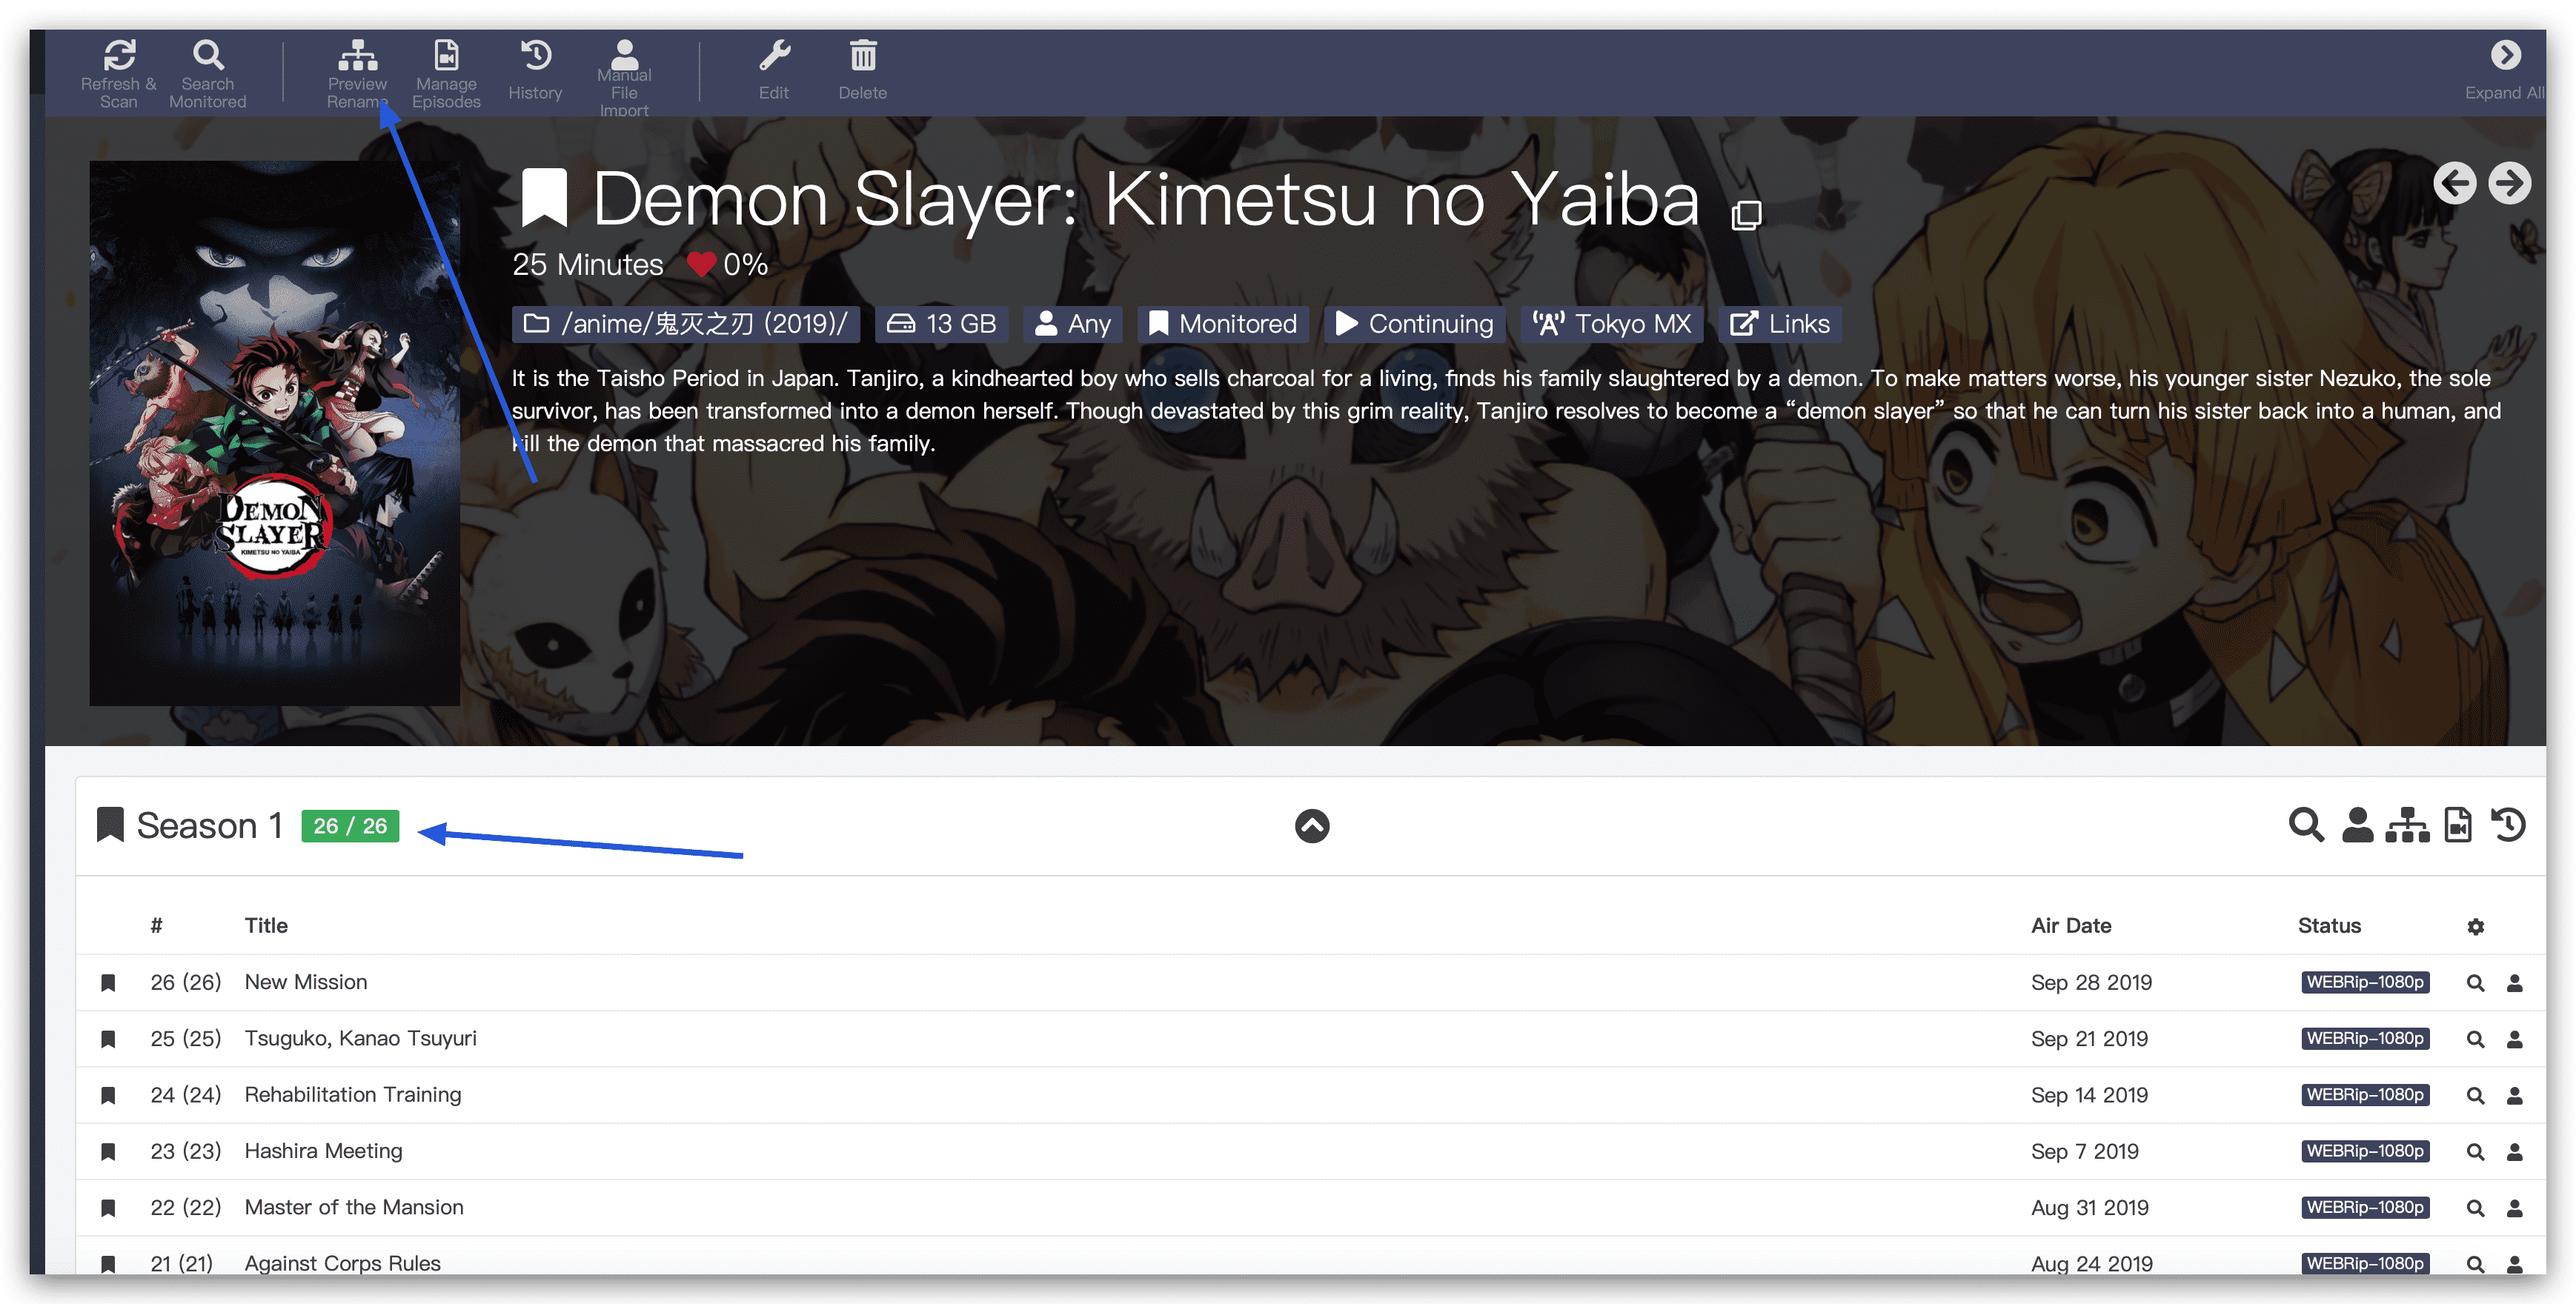Open Season 1 history icon
Viewport: 2576px width, 1304px height.
click(x=2508, y=825)
